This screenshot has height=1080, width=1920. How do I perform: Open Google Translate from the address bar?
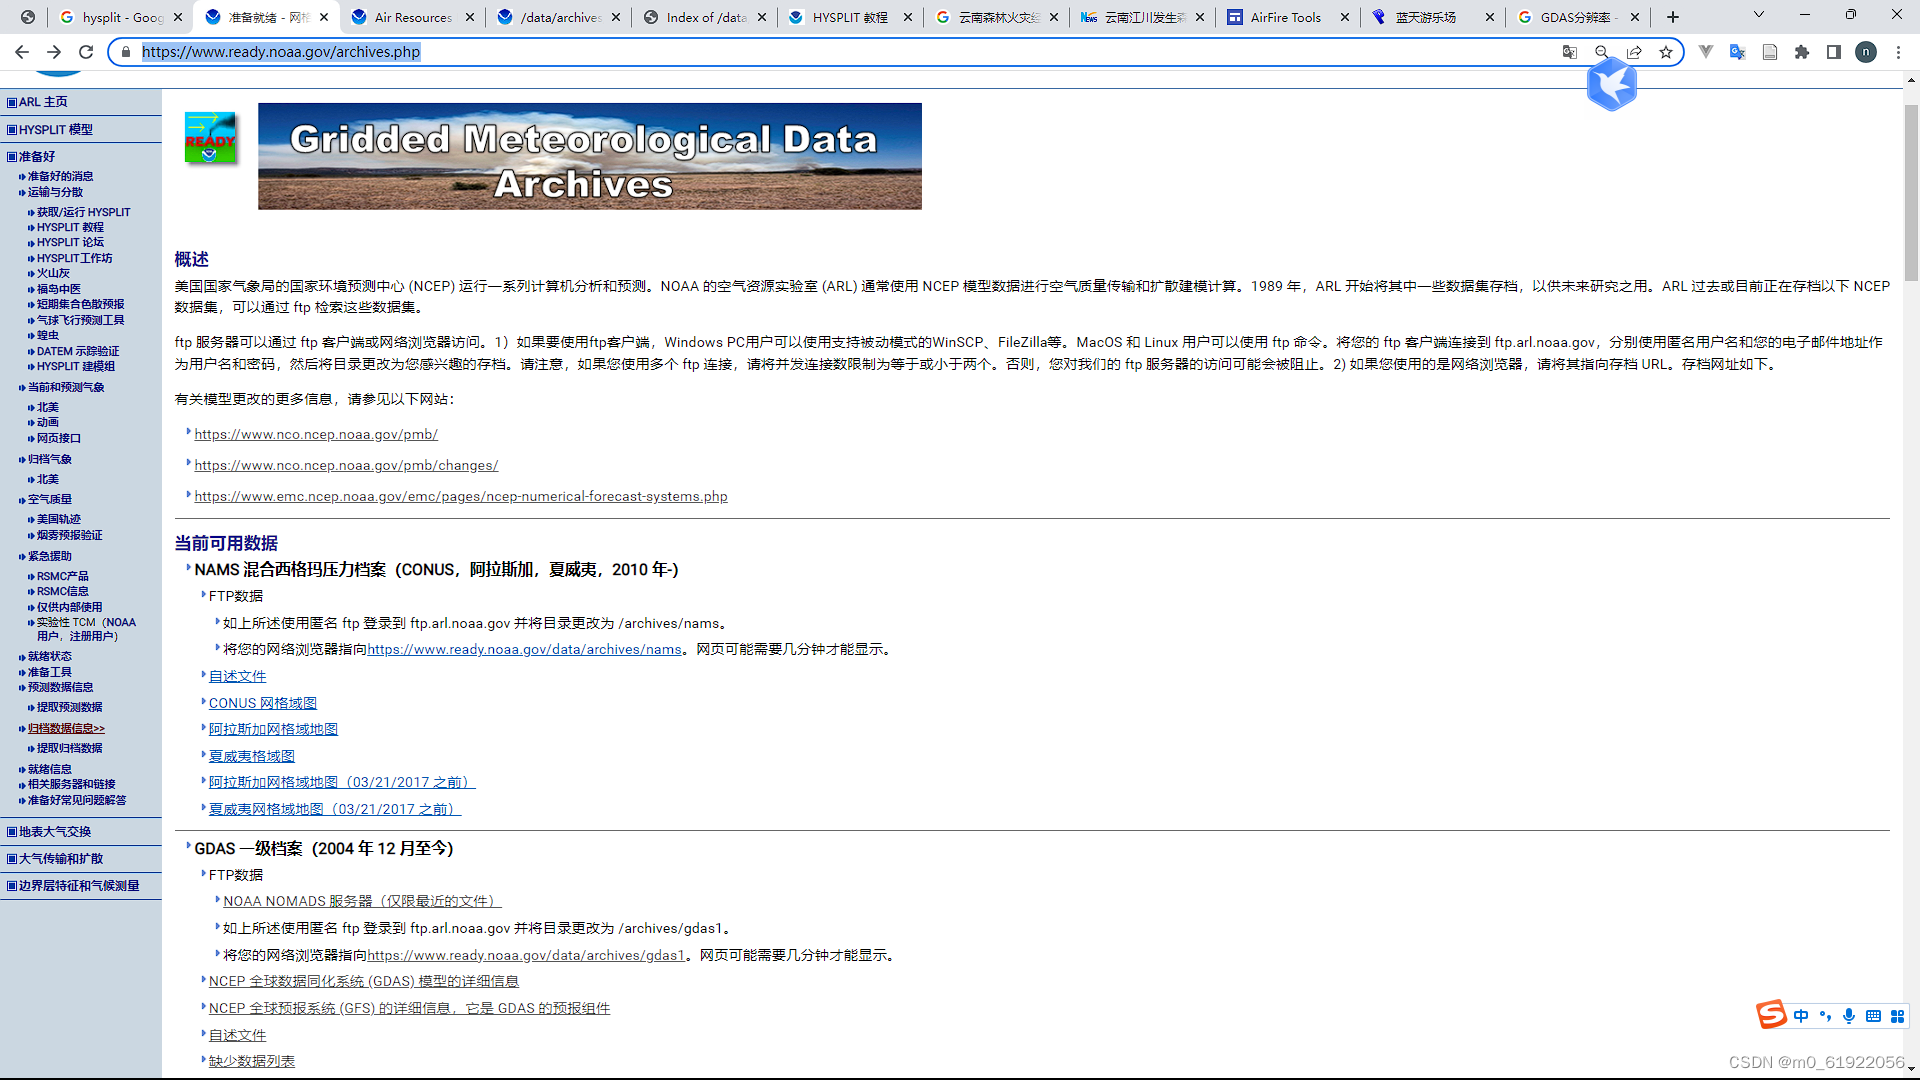(x=1571, y=52)
